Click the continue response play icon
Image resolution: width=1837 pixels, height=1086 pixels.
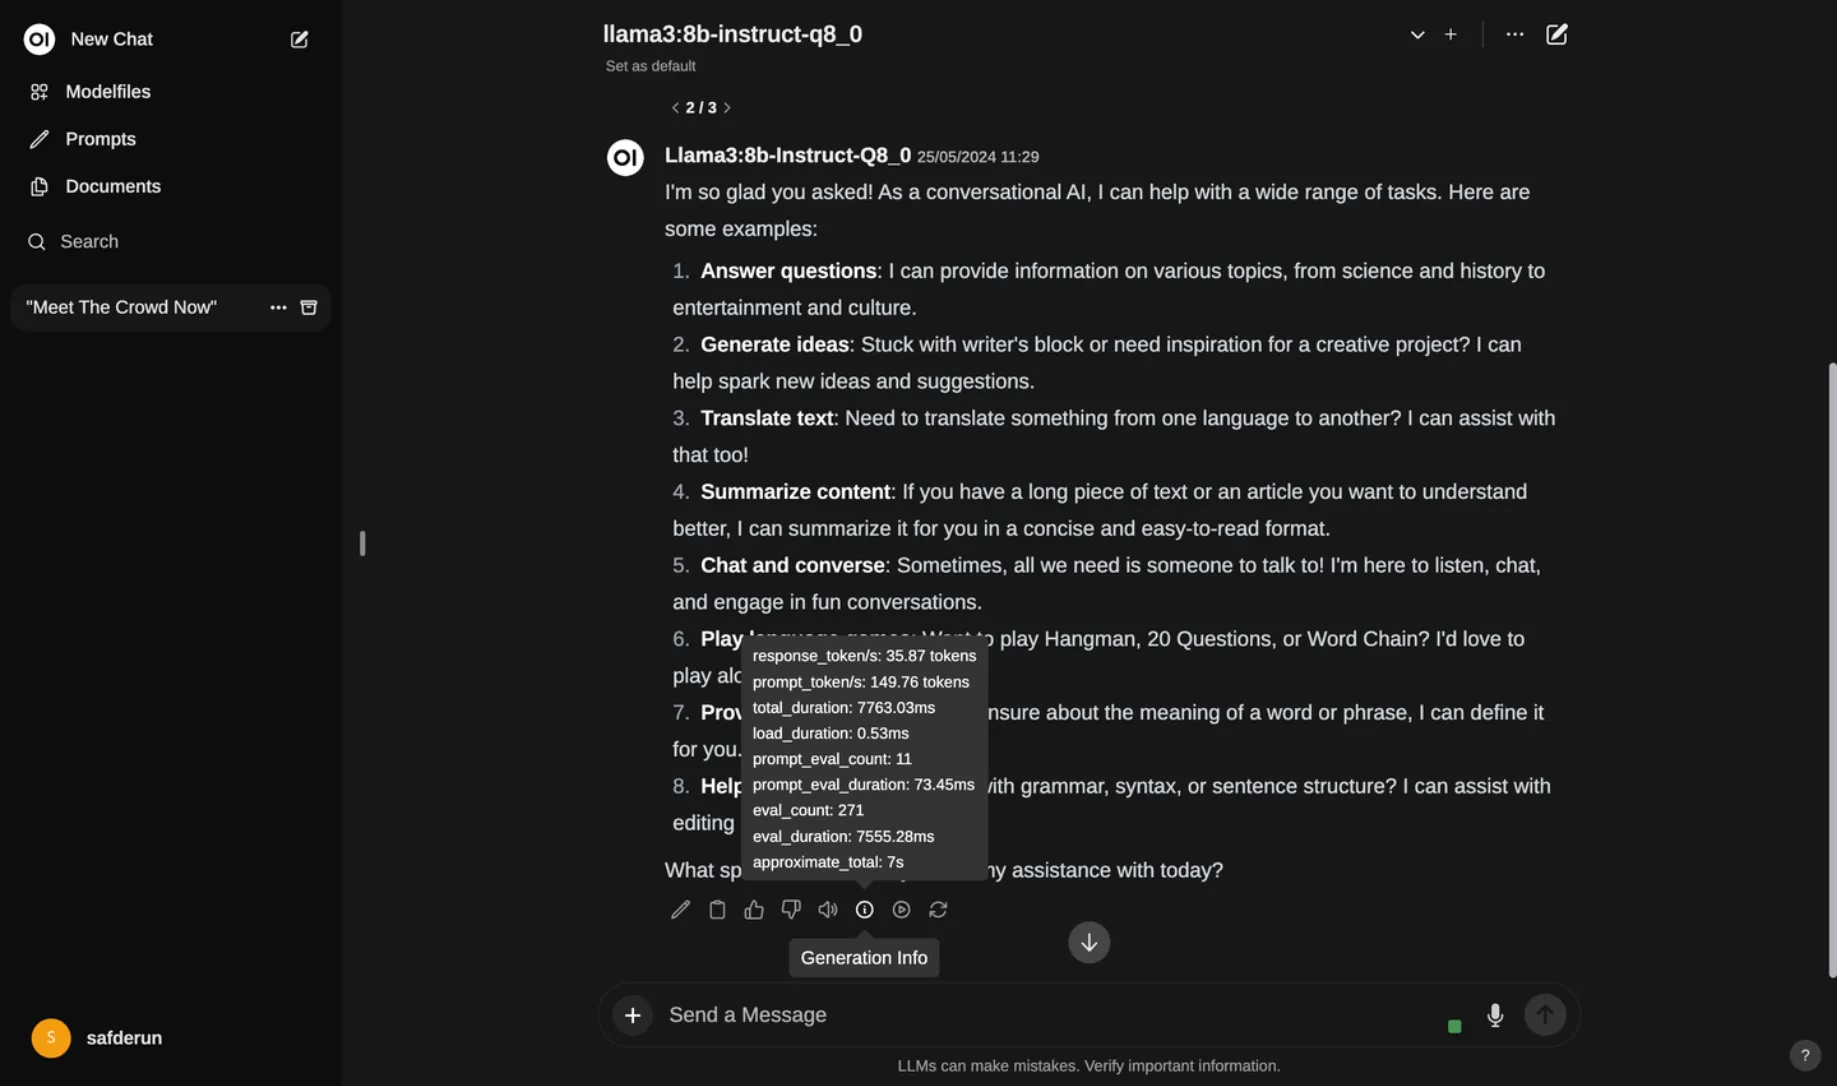[x=901, y=909]
